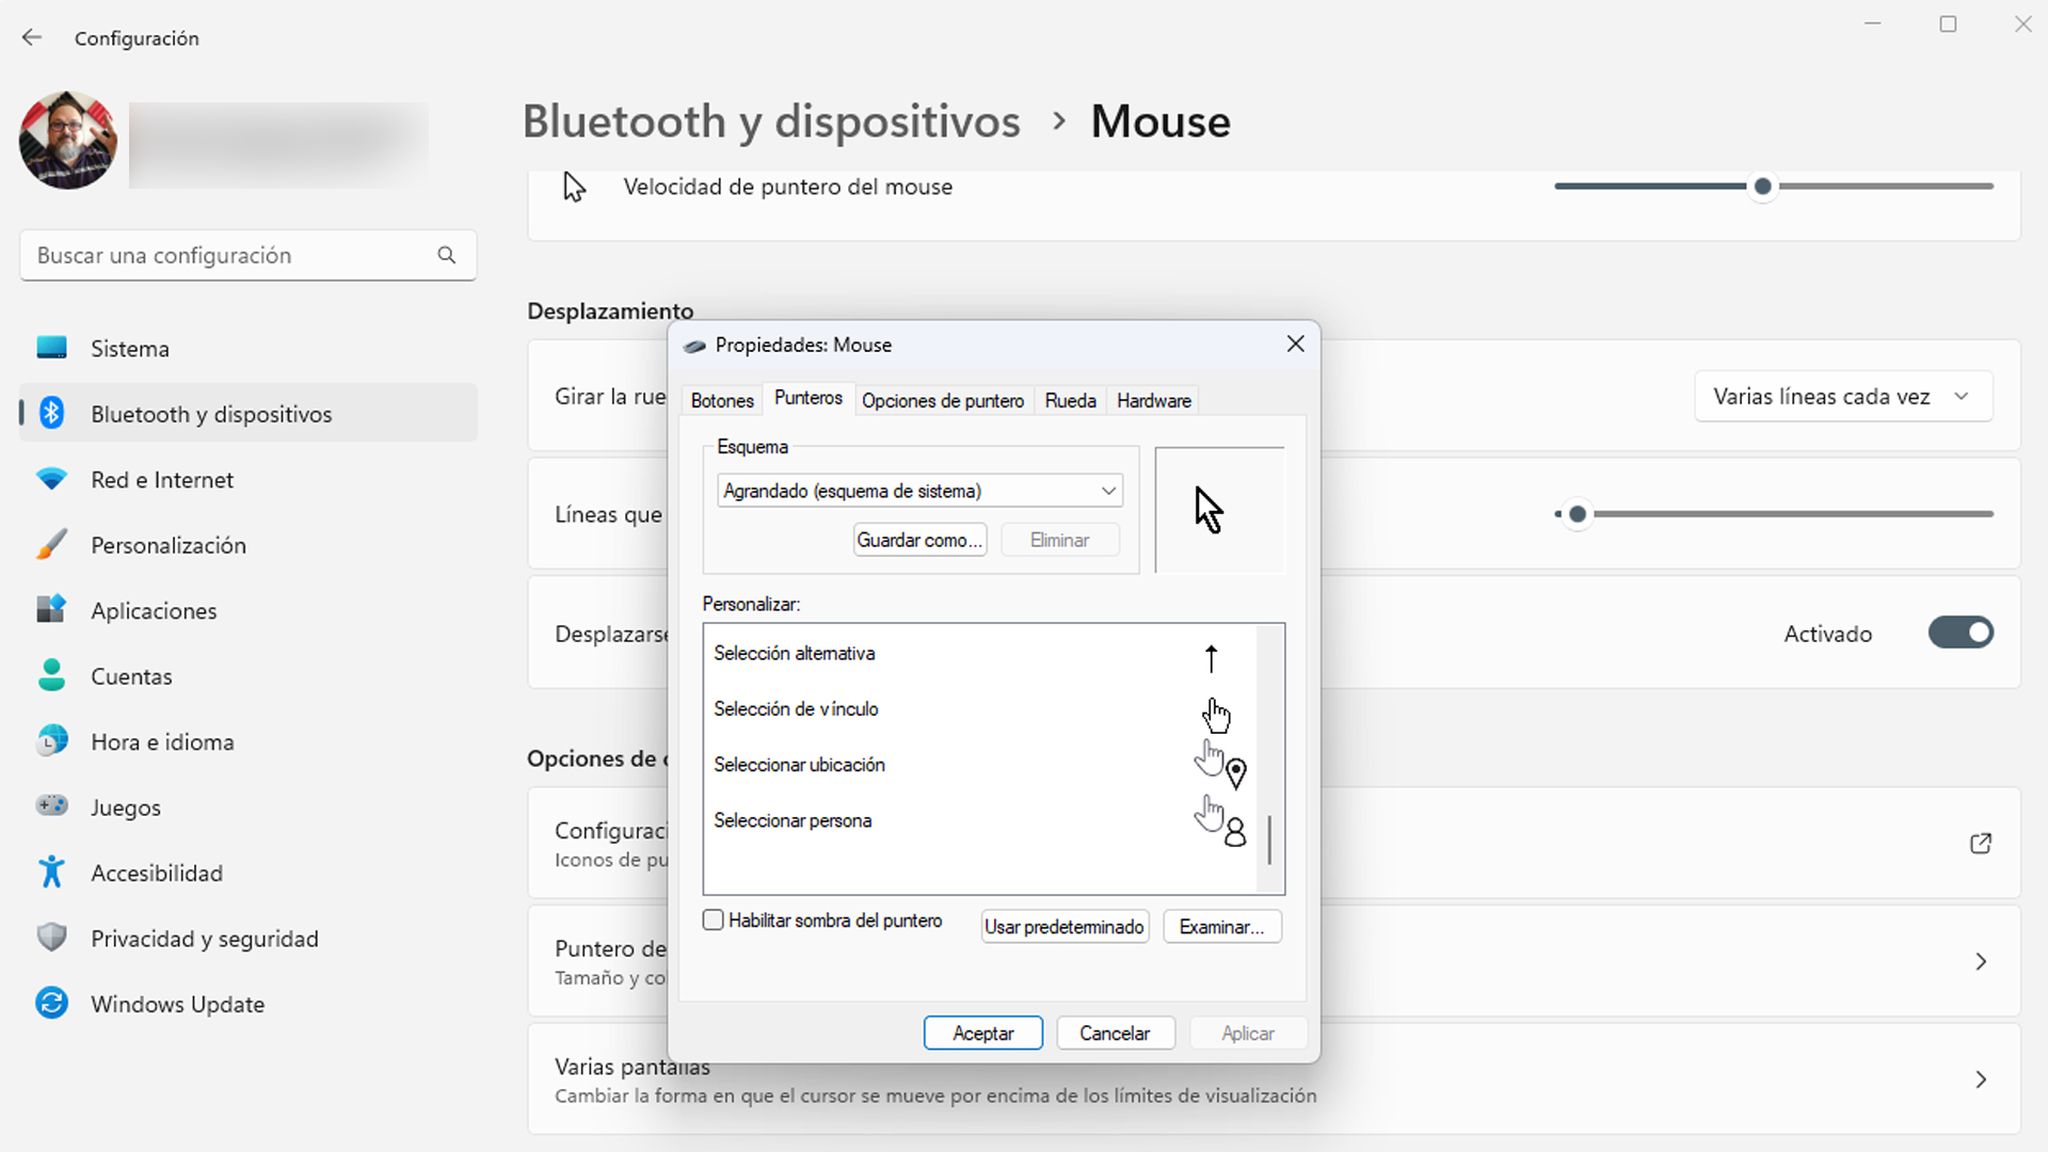
Task: Toggle Privacidad y seguridad sidebar item
Action: tap(205, 938)
